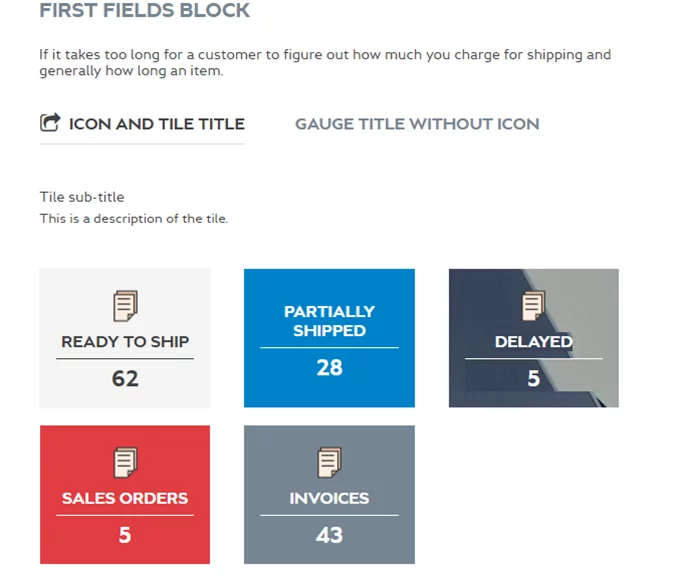Click the First Fields Block heading
679x578 pixels.
[x=145, y=12]
